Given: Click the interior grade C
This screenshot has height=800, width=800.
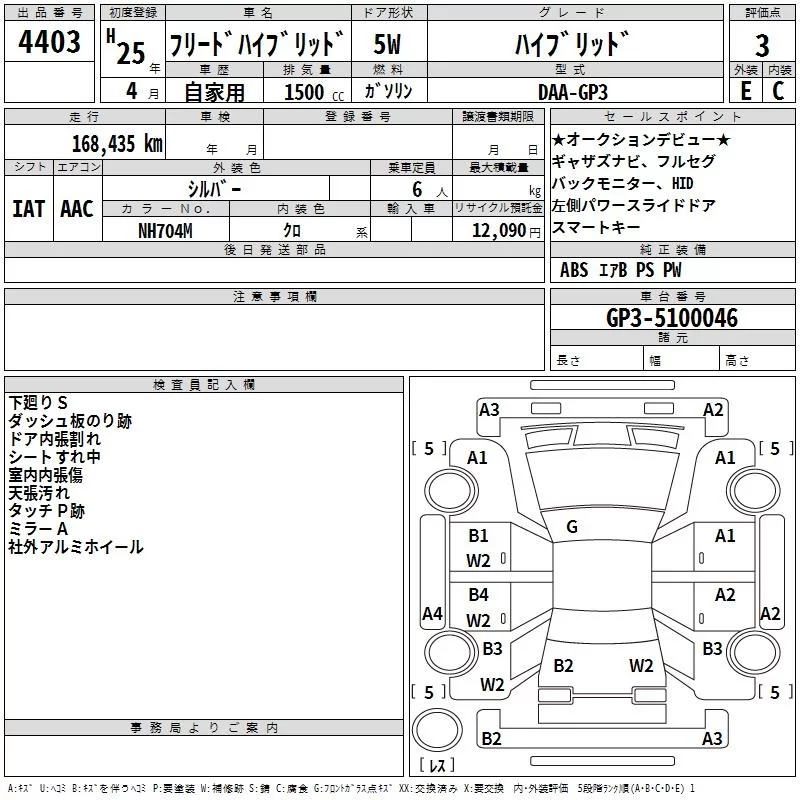Looking at the screenshot, I should pyautogui.click(x=778, y=91).
